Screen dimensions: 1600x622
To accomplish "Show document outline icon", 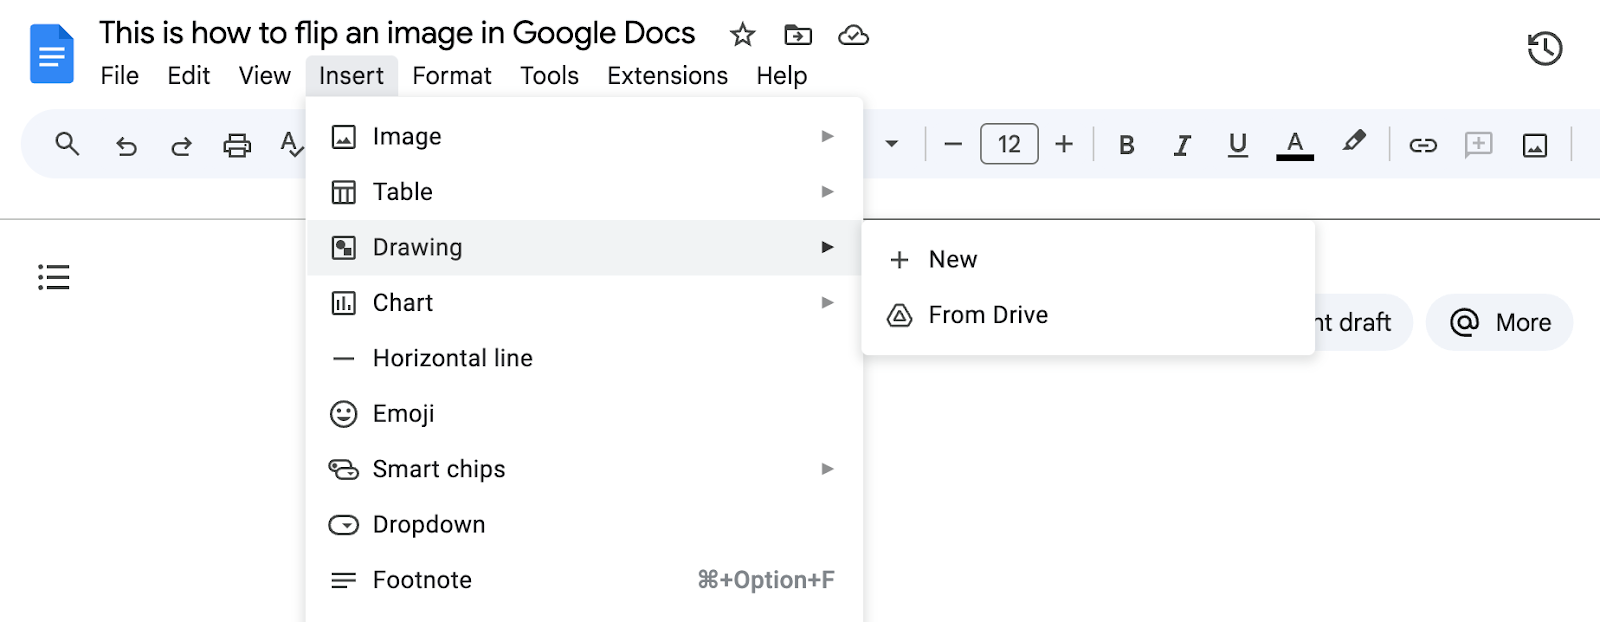I will point(54,277).
